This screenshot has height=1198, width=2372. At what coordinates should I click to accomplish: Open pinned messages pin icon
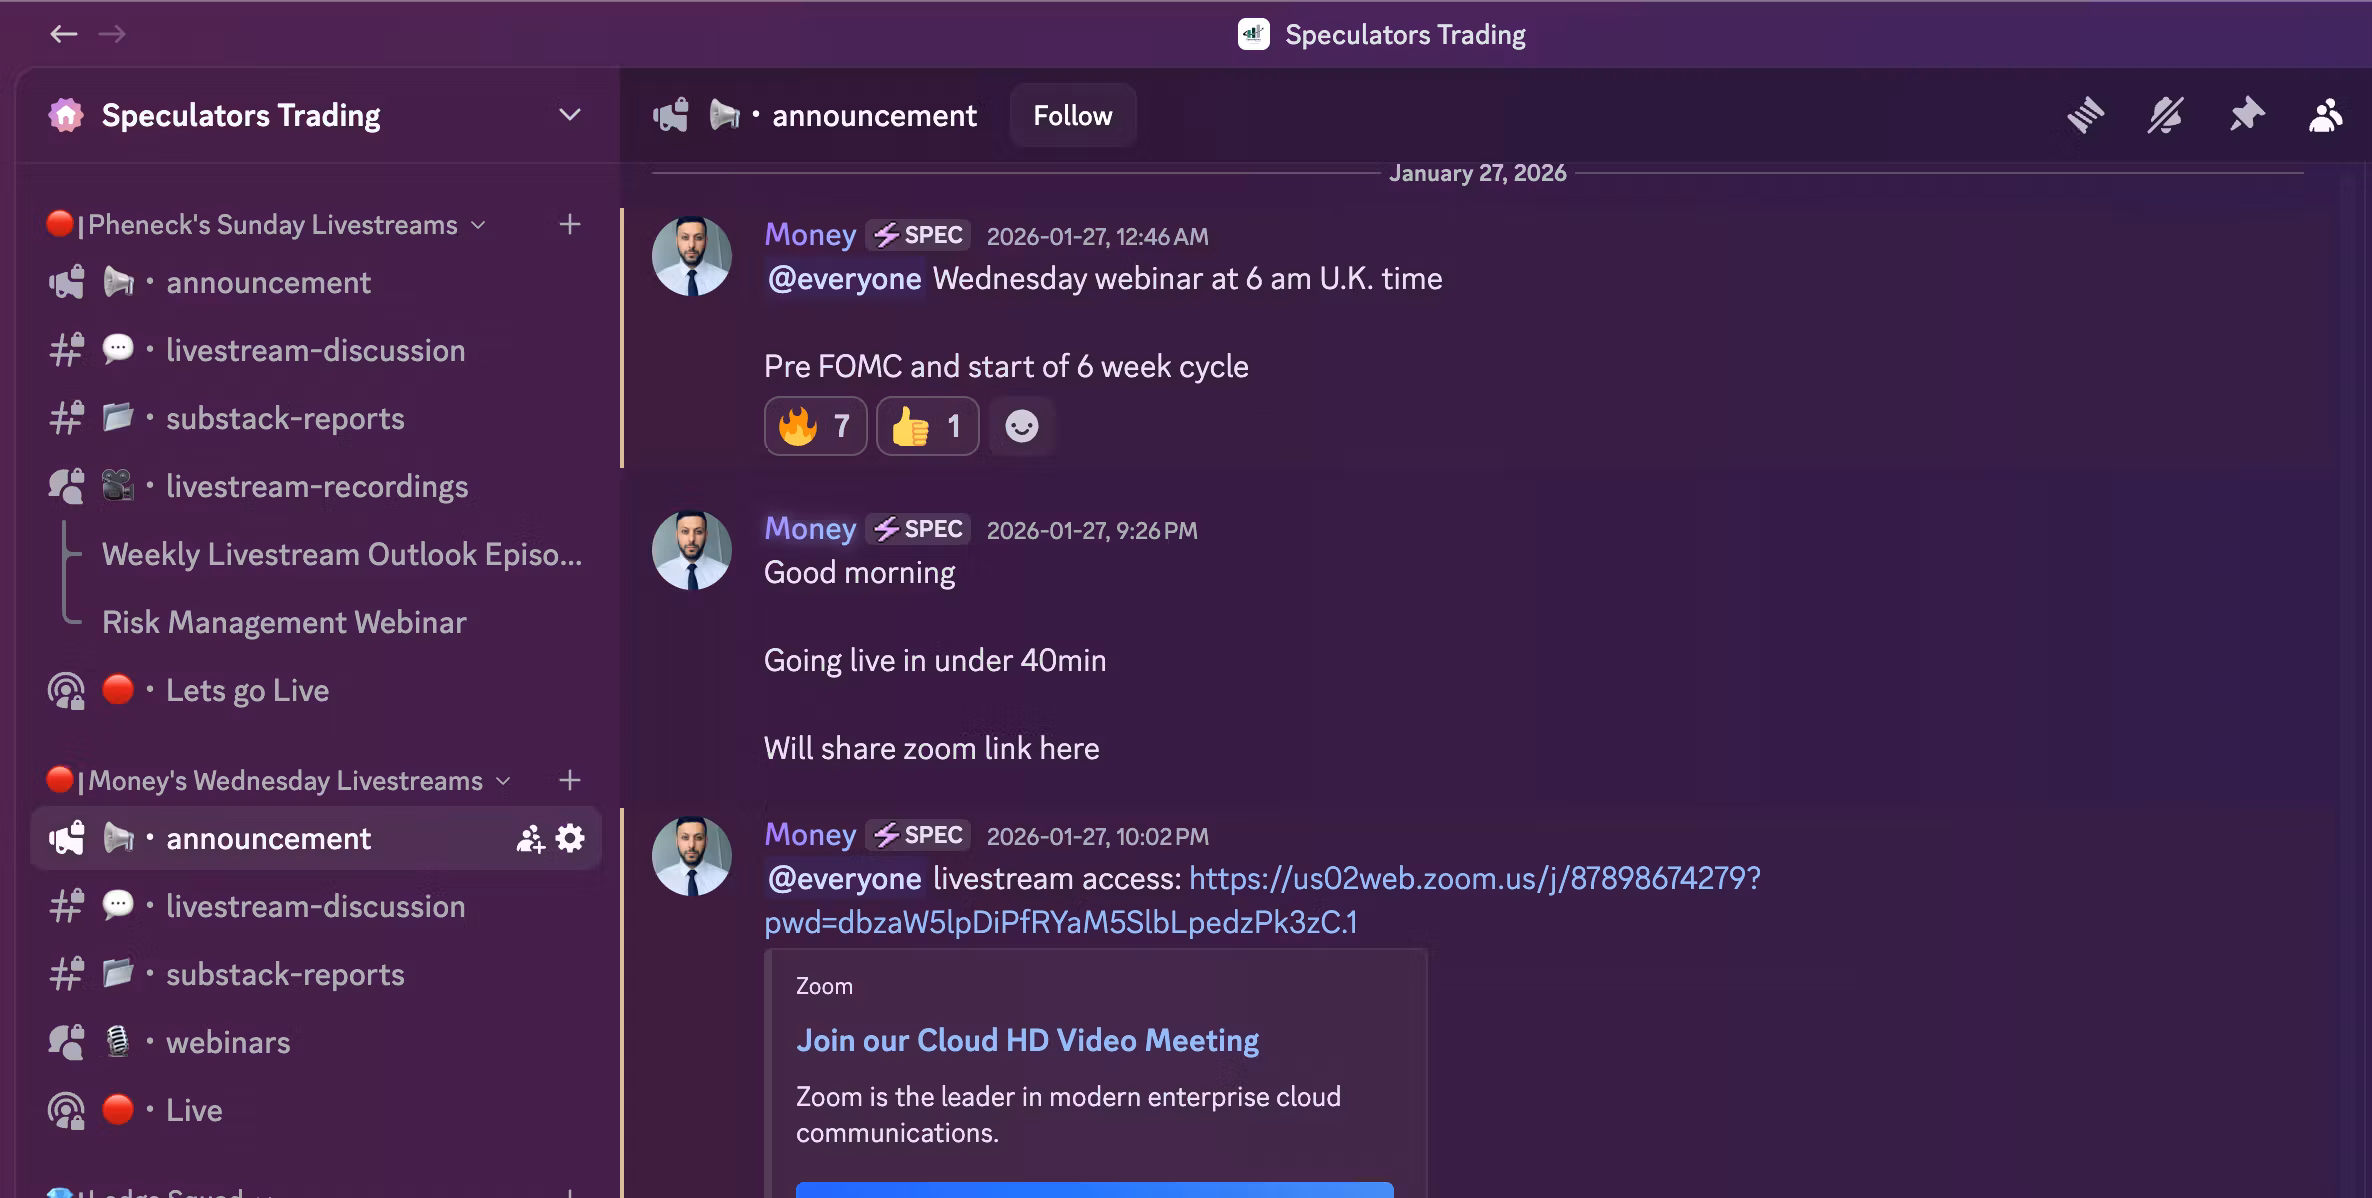point(2246,115)
